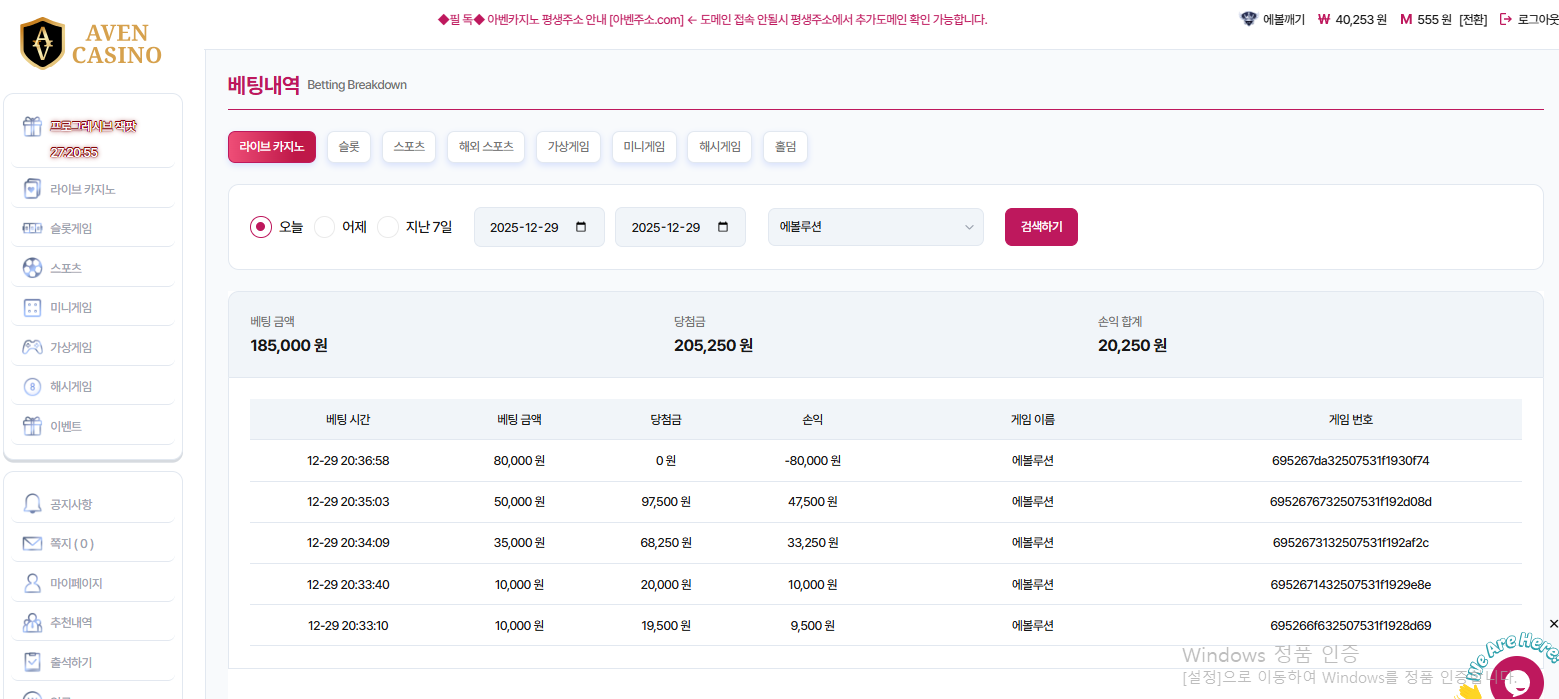Click the 쪽지 envelope icon

32,544
